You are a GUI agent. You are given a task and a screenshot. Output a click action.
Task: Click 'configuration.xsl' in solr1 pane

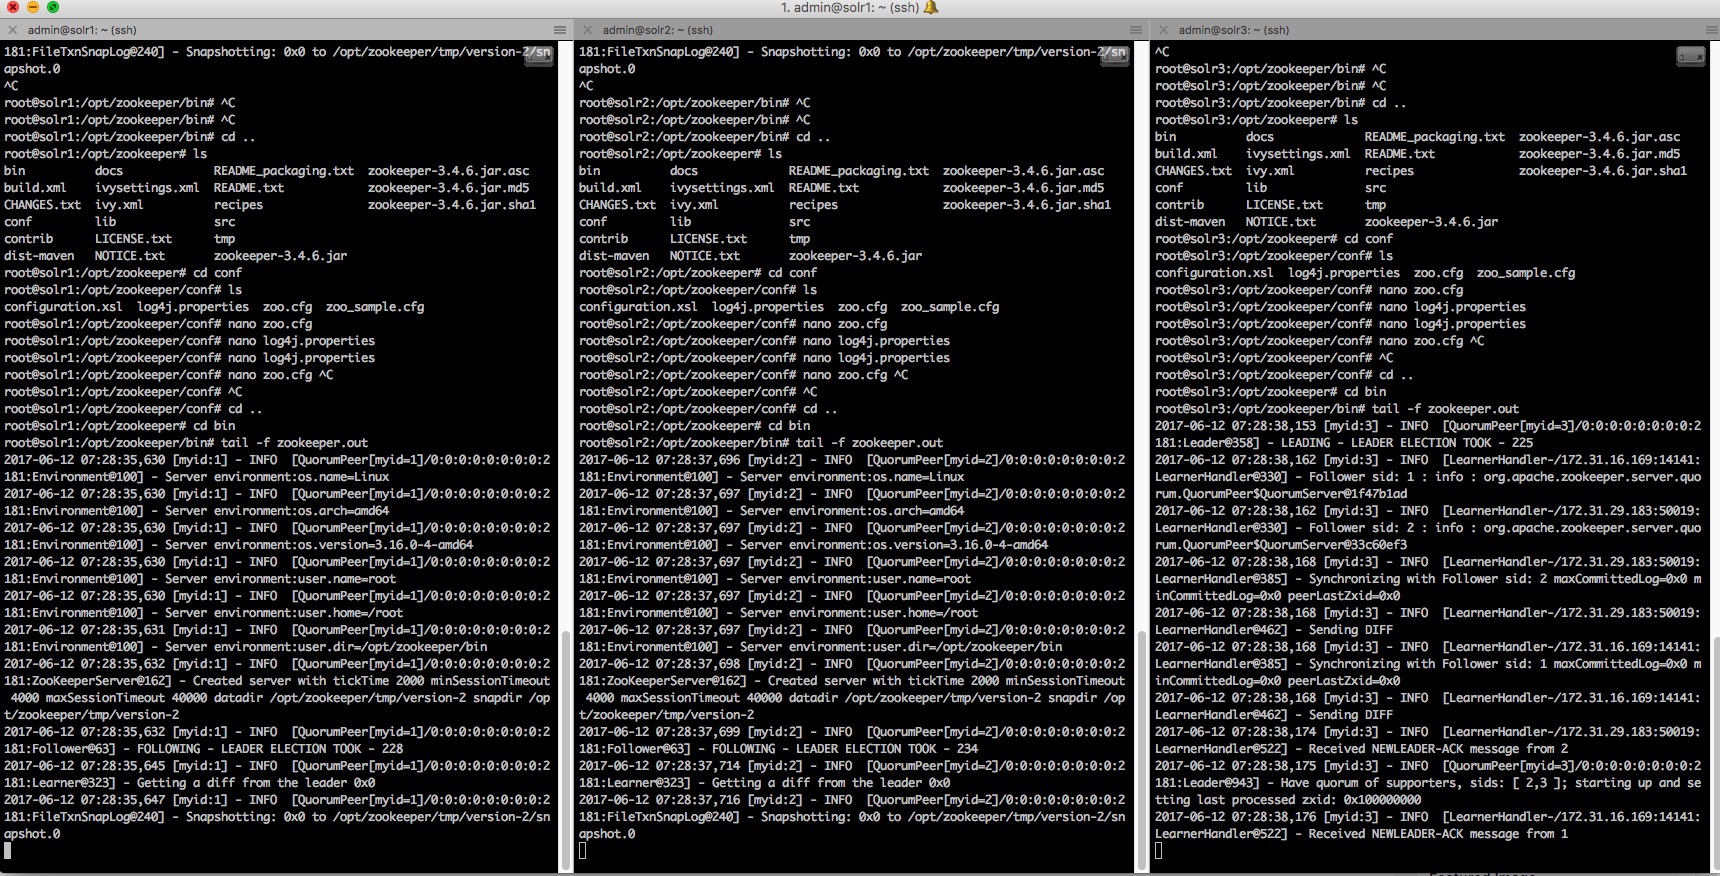pyautogui.click(x=63, y=307)
